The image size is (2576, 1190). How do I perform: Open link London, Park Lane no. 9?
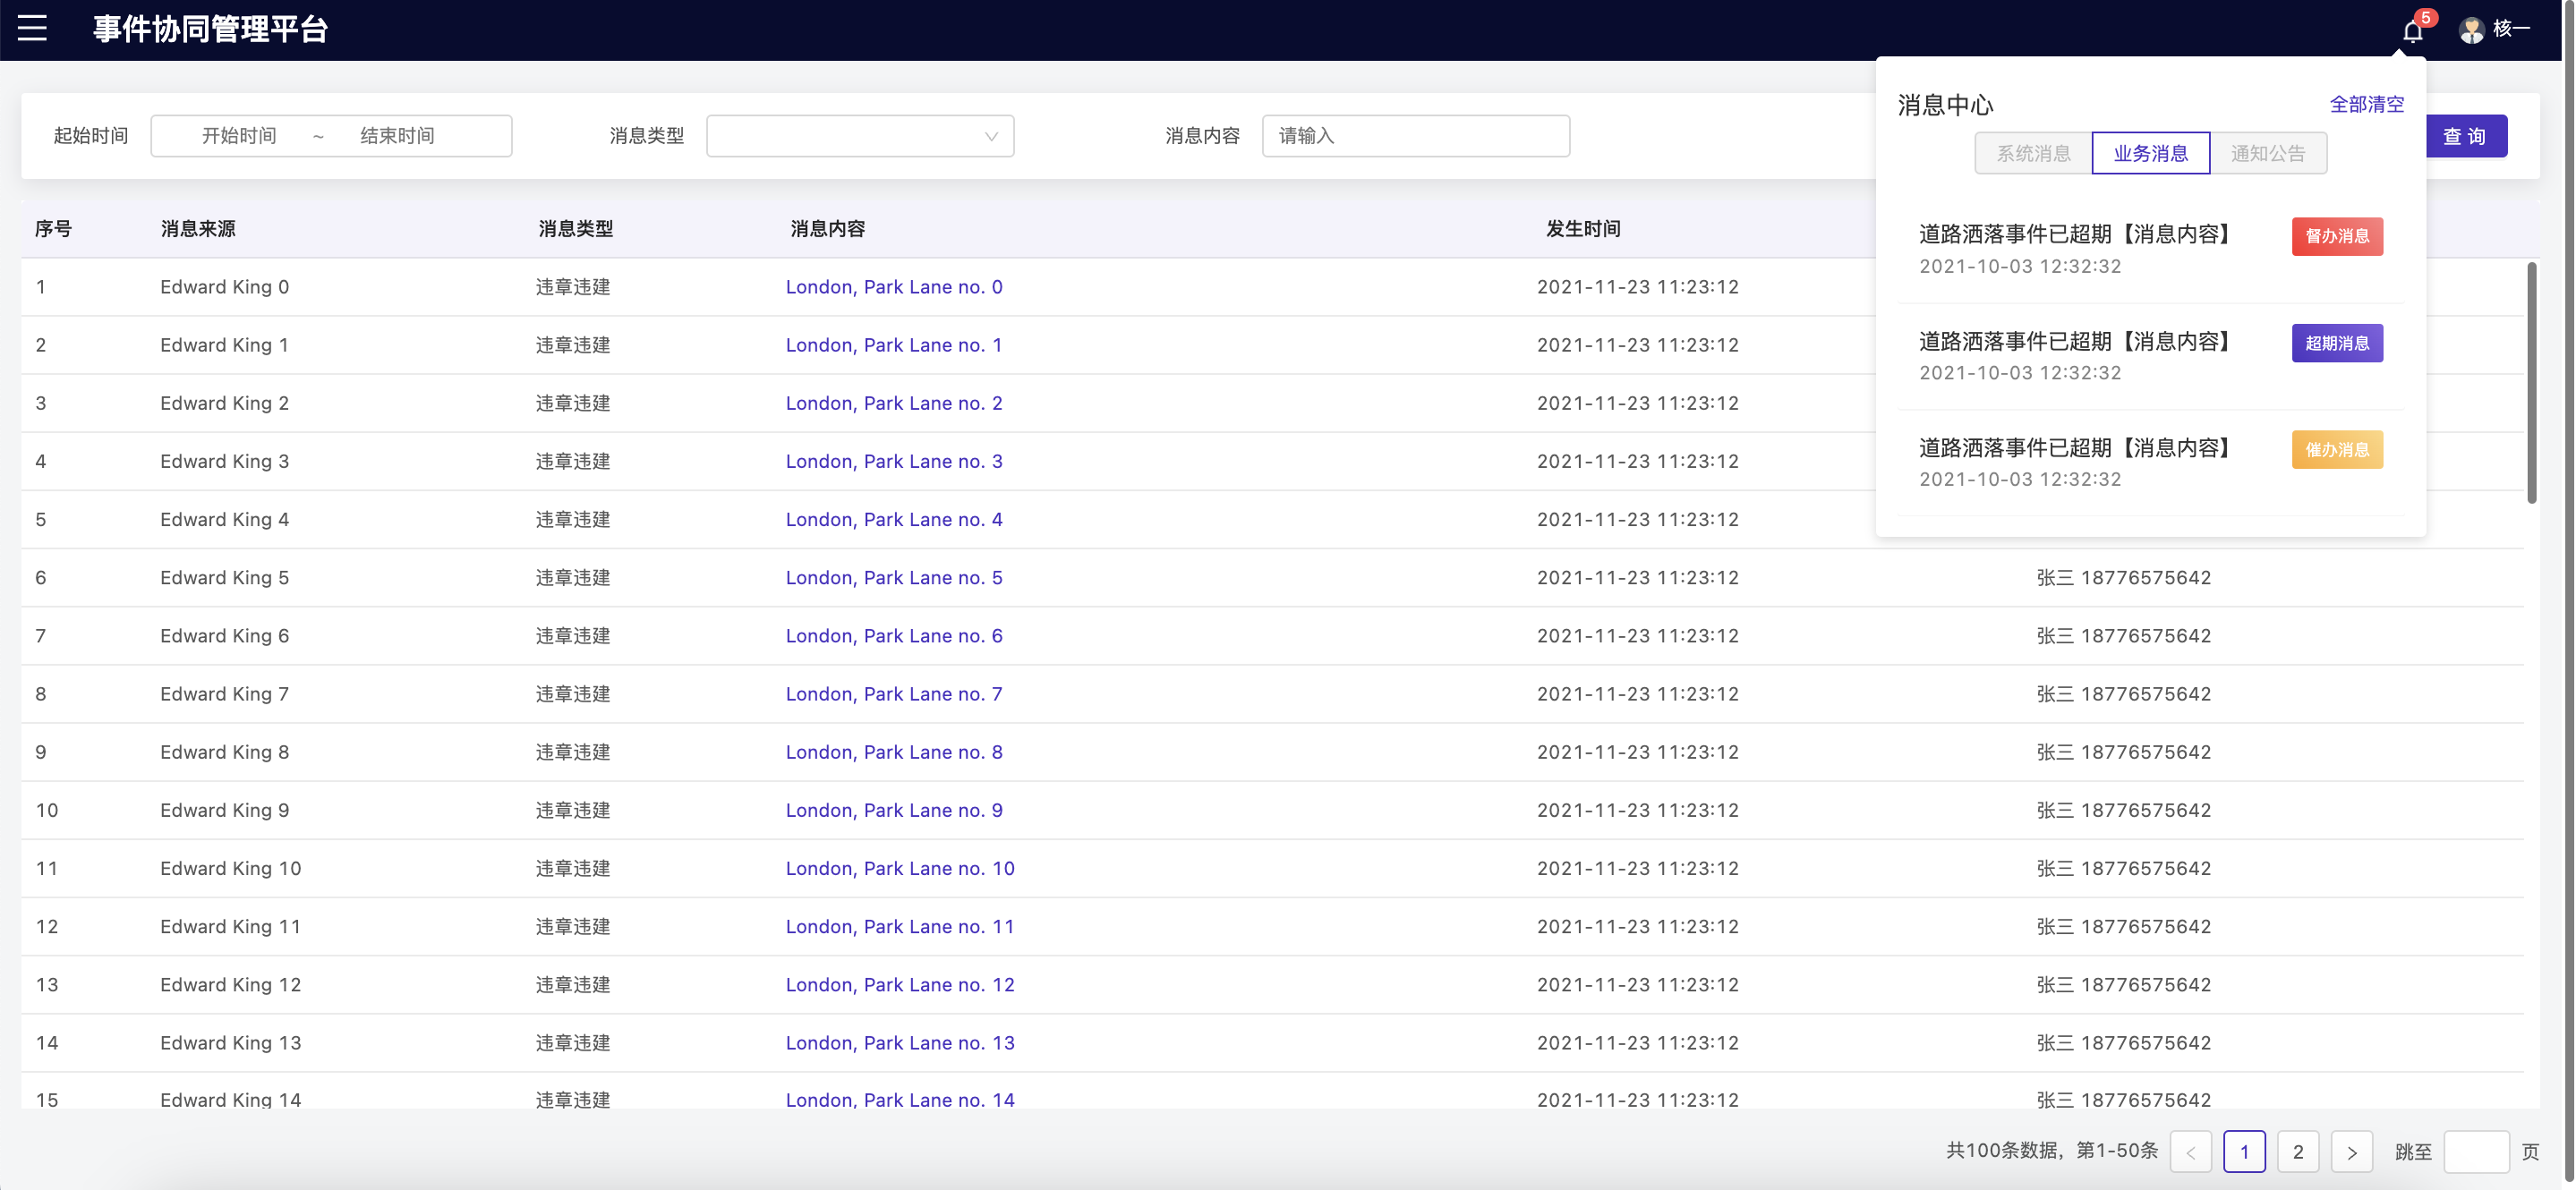893,810
